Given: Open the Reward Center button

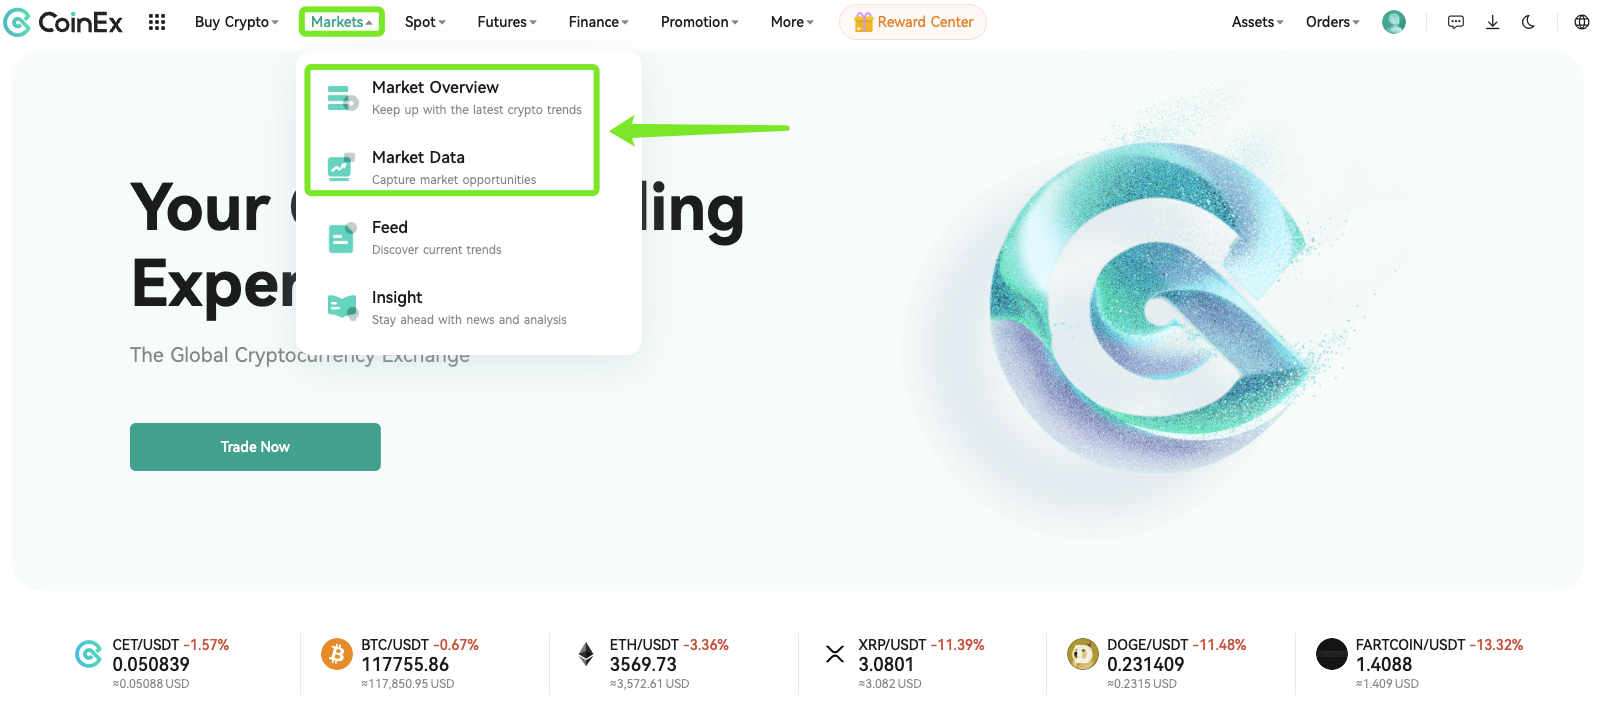Looking at the screenshot, I should point(913,22).
